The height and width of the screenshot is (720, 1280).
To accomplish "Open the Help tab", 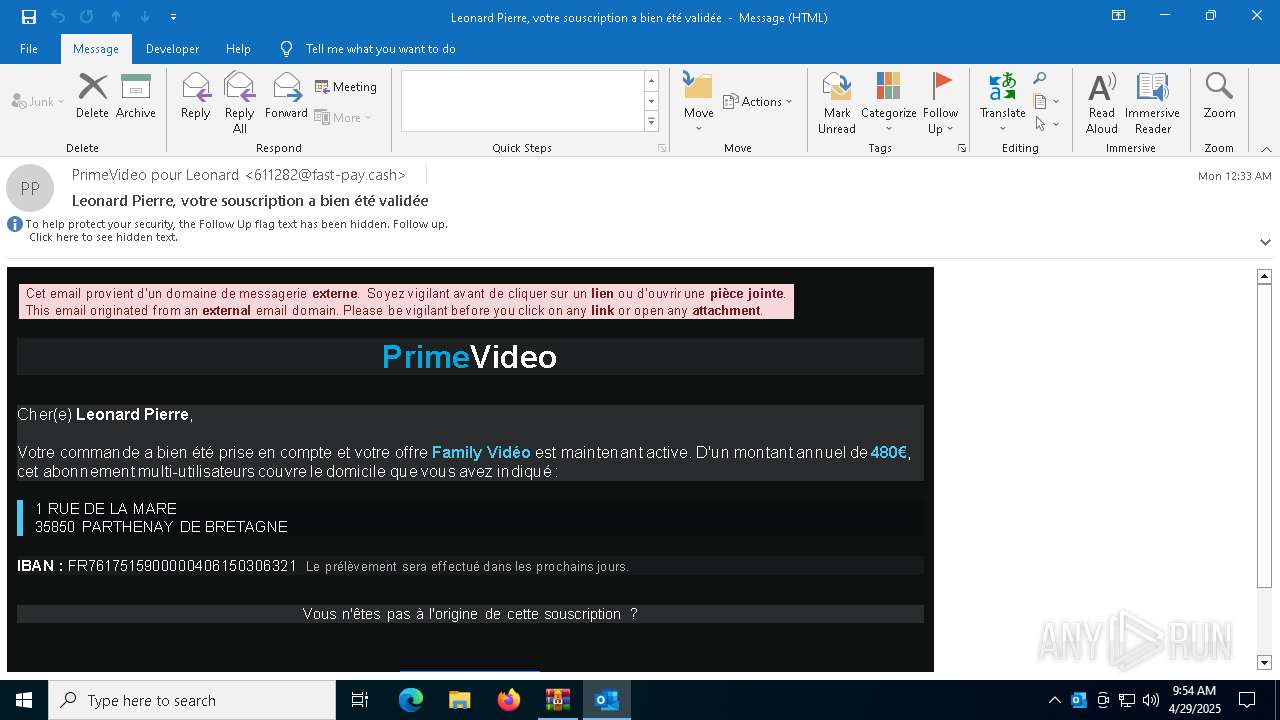I will pyautogui.click(x=238, y=49).
